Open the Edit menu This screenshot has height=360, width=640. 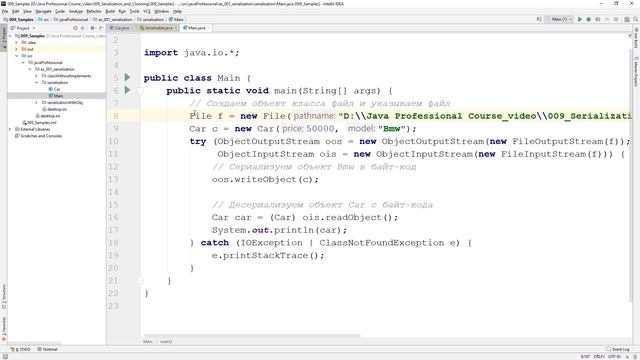[16, 11]
